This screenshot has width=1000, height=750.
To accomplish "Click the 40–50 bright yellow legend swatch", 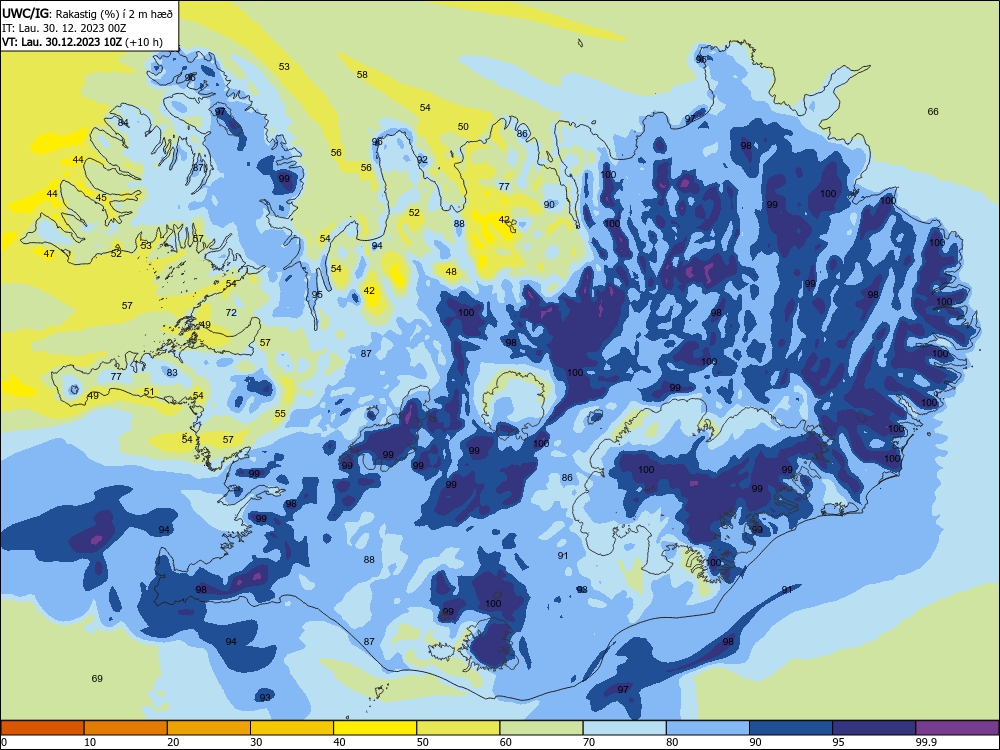I will [375, 728].
